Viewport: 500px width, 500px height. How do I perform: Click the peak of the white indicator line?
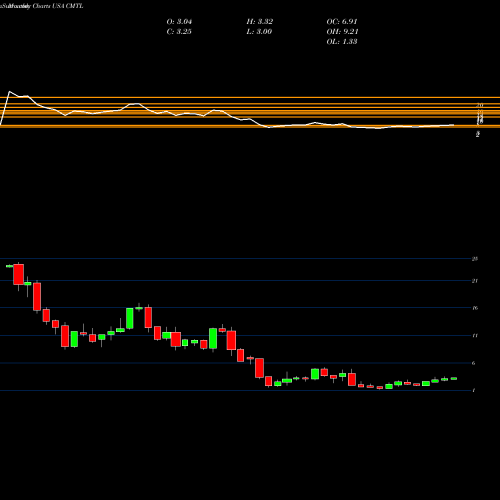coord(9,91)
